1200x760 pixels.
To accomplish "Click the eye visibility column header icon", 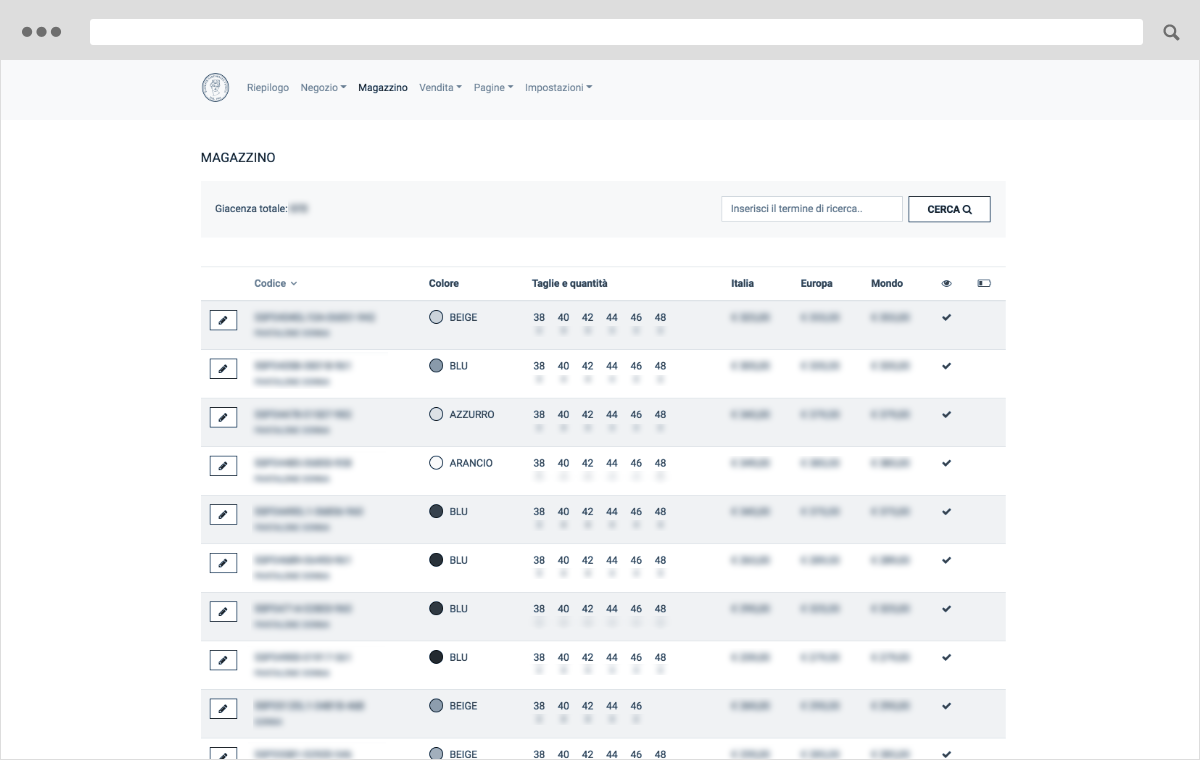I will coord(946,284).
